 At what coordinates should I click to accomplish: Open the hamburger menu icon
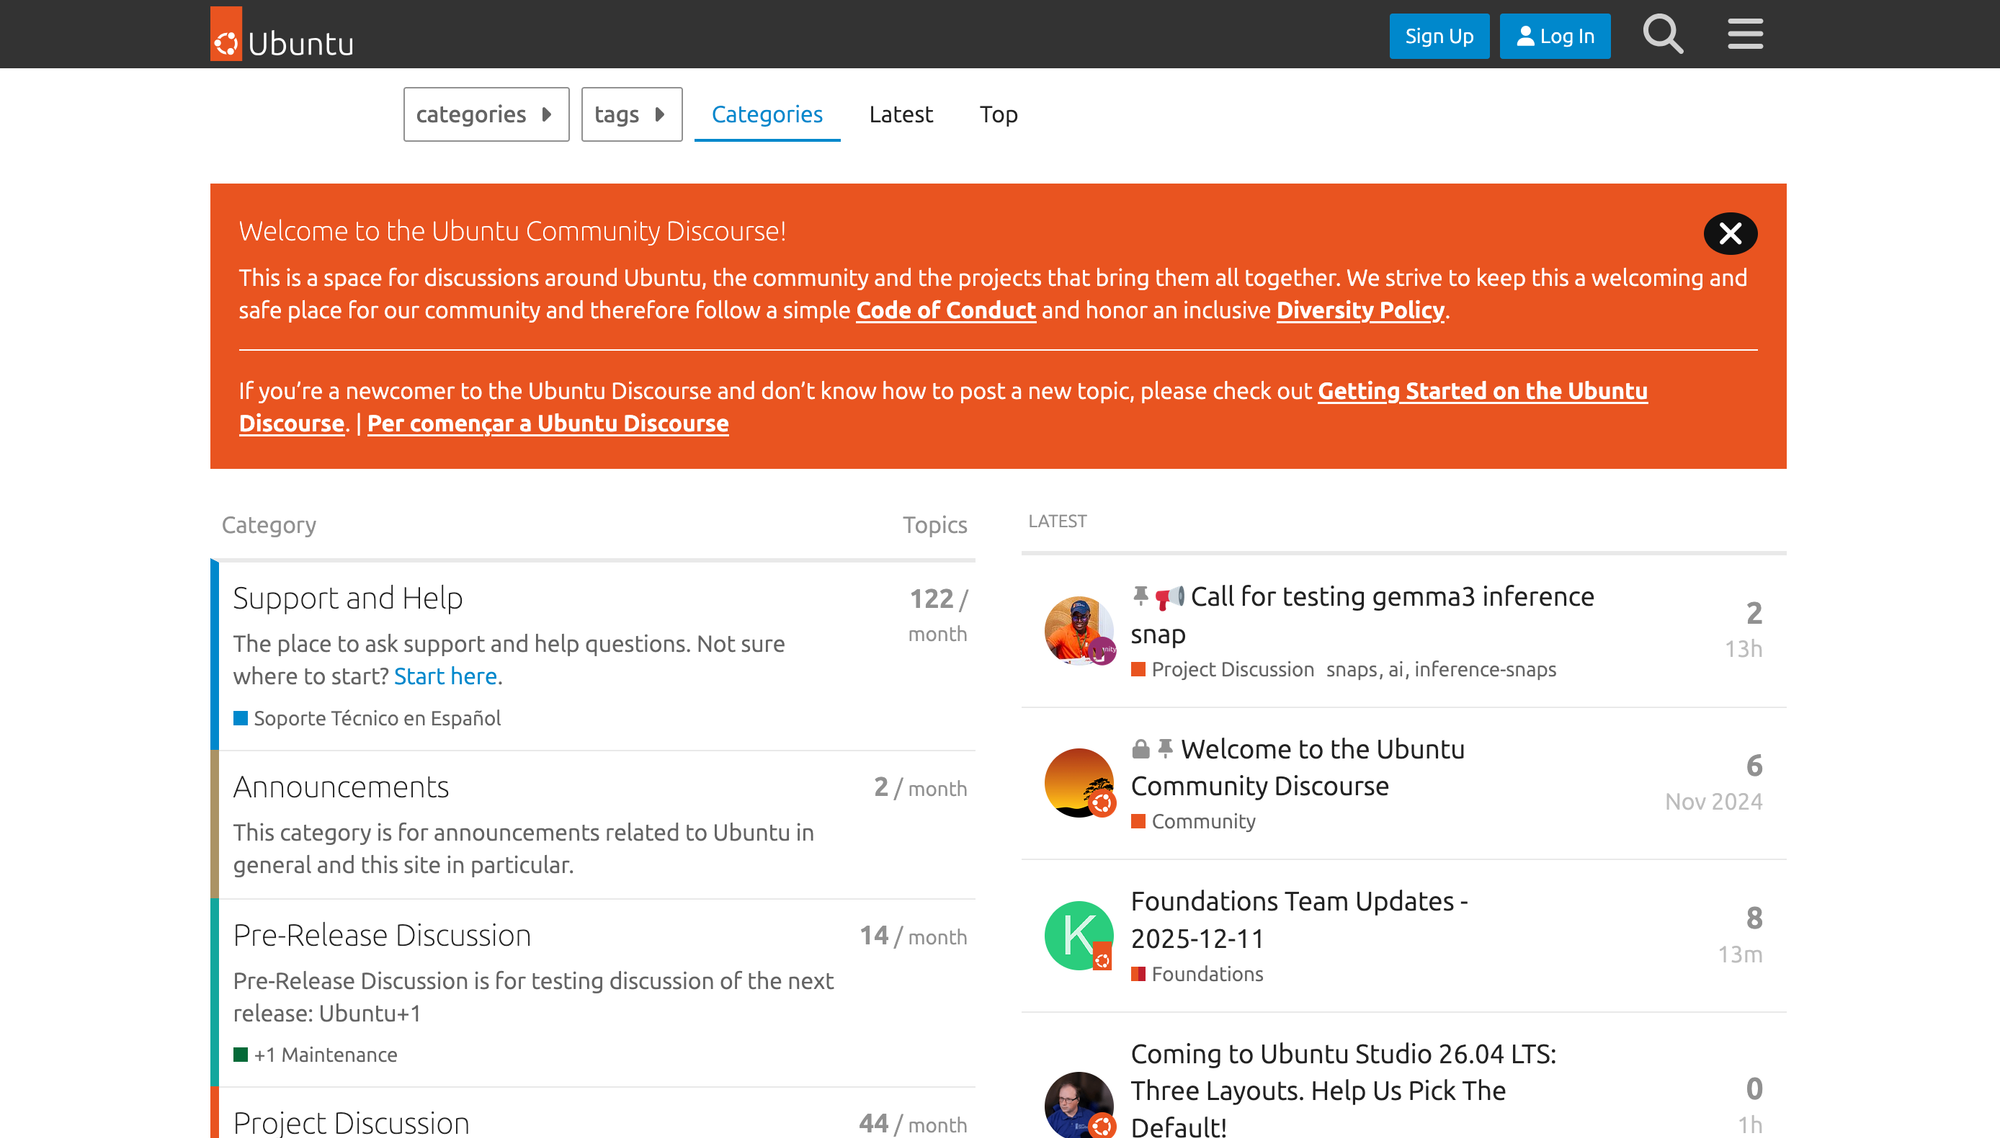[x=1745, y=35]
